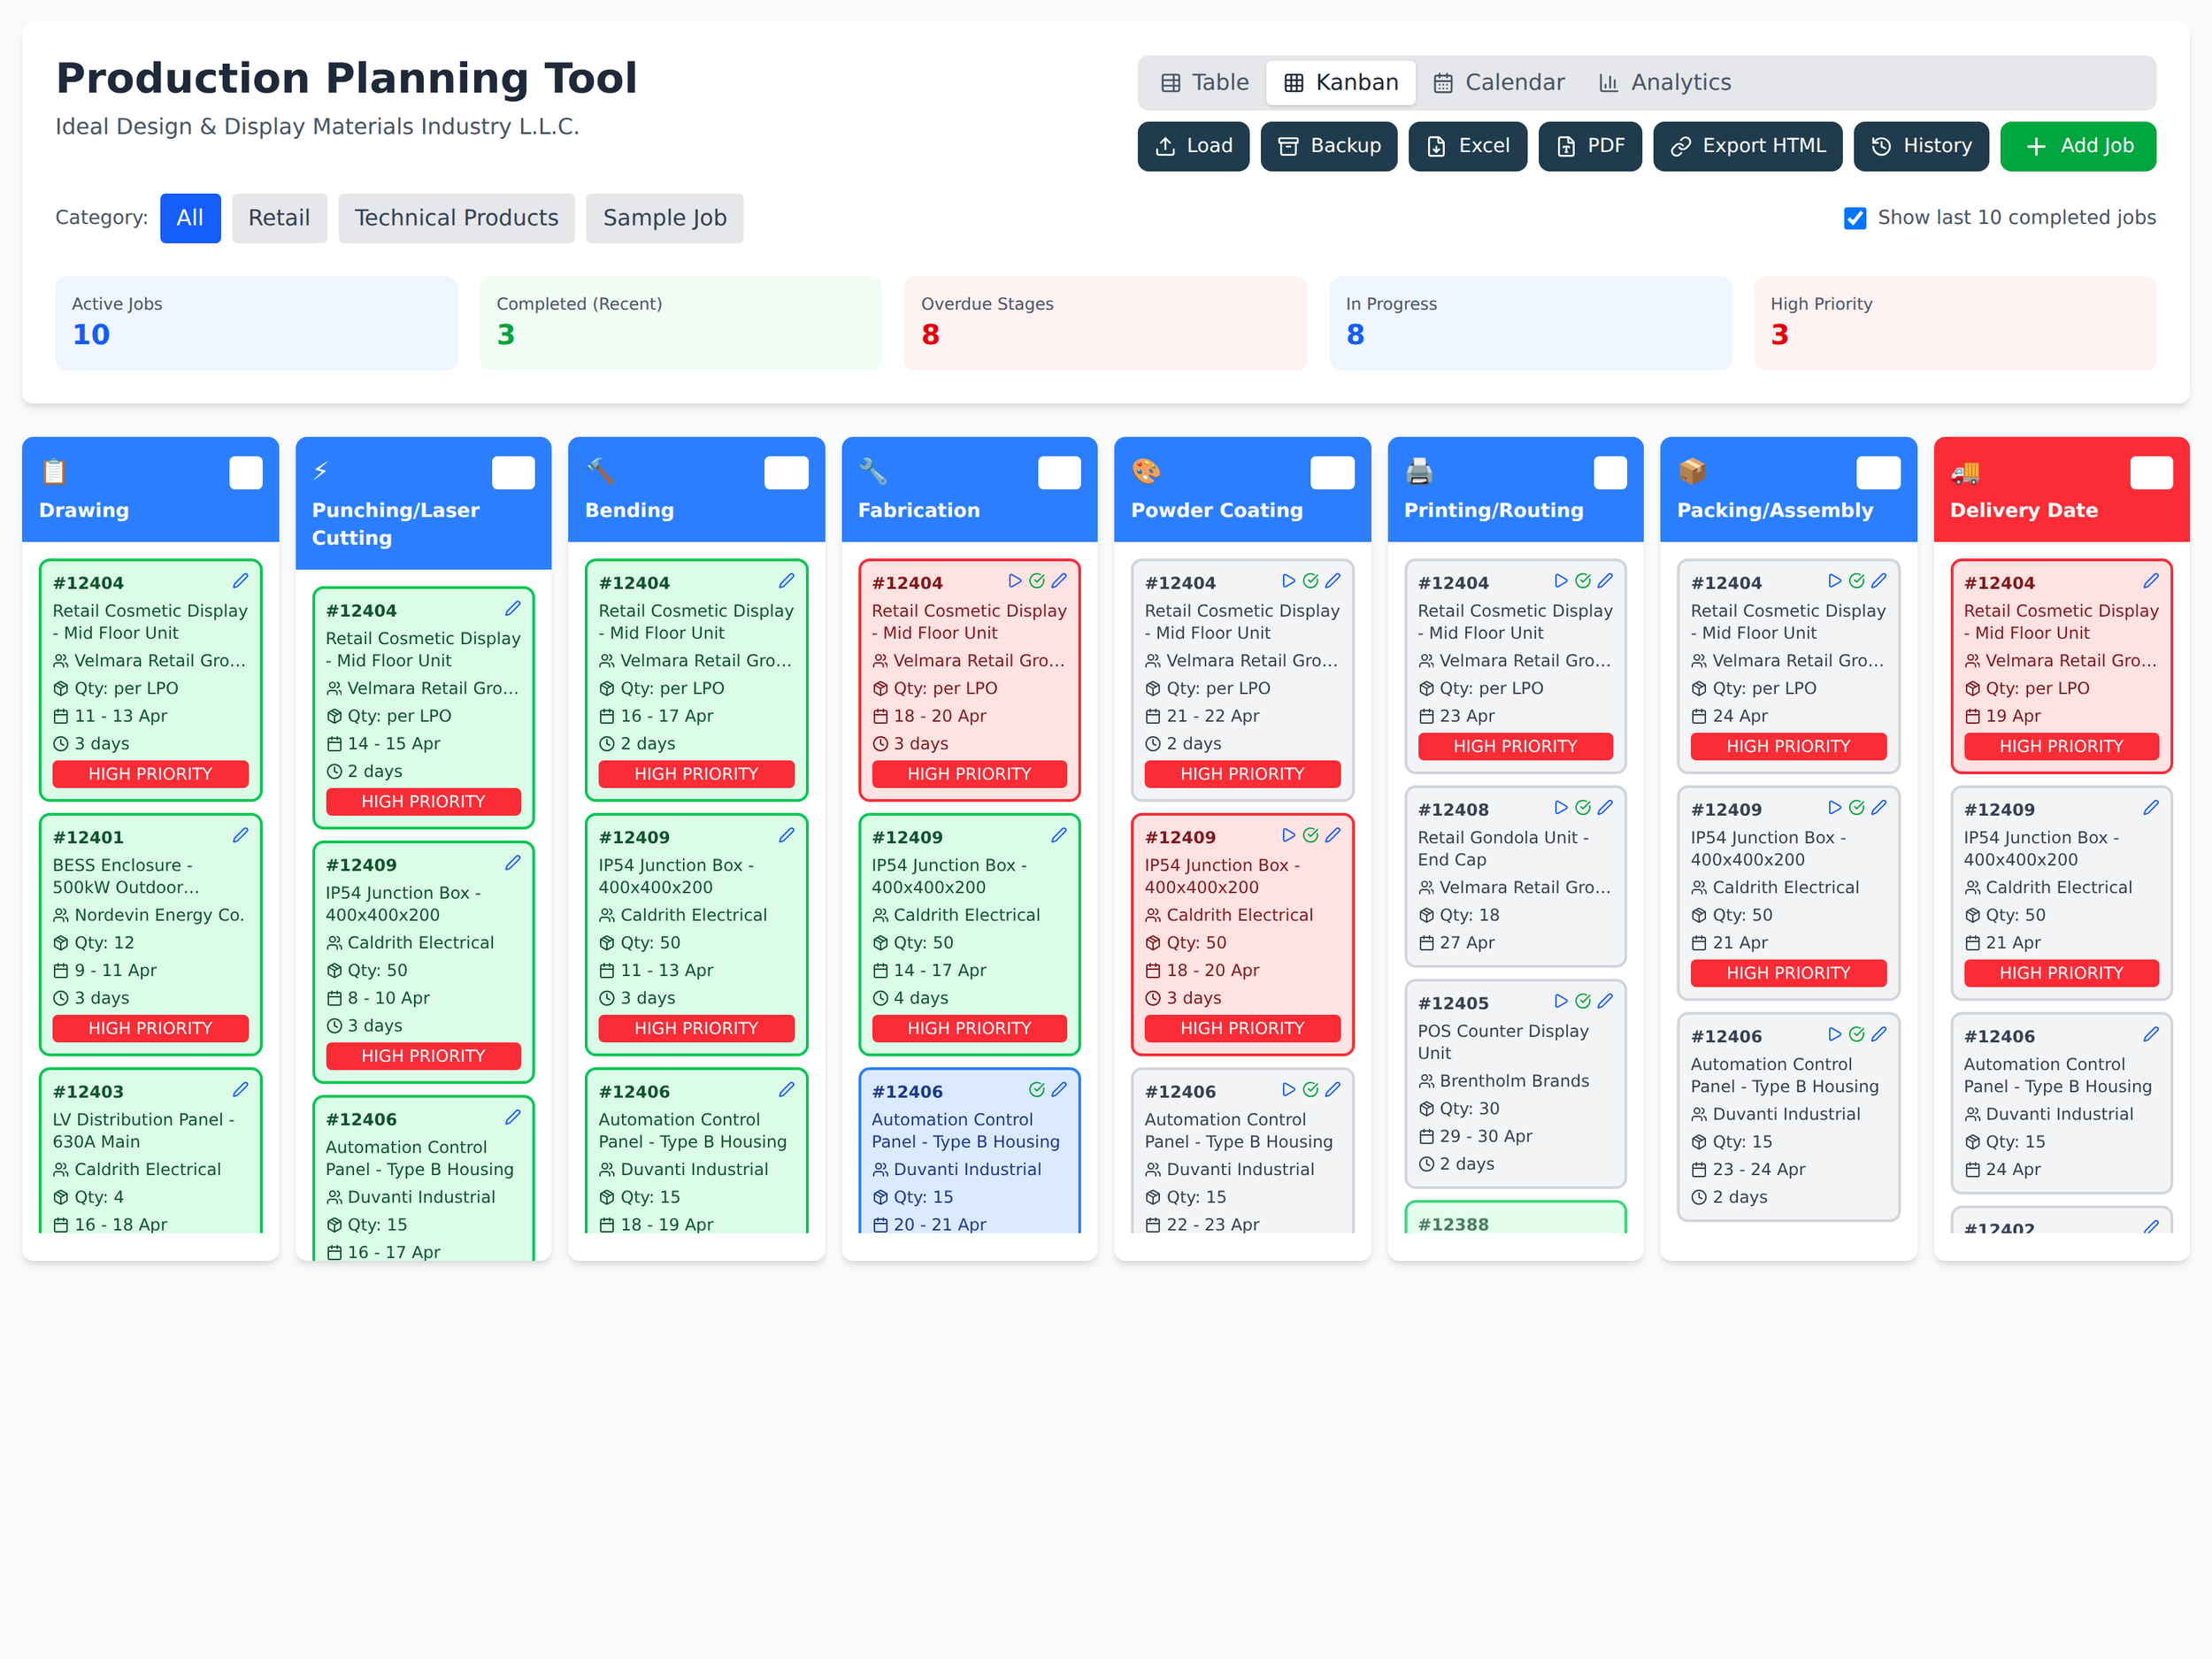The width and height of the screenshot is (2212, 1659).
Task: Switch to the Calendar view tab
Action: tap(1498, 83)
